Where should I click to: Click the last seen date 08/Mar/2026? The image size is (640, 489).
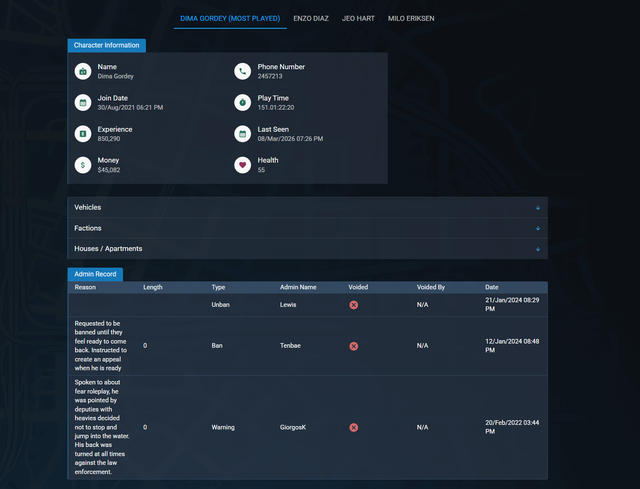[278, 139]
